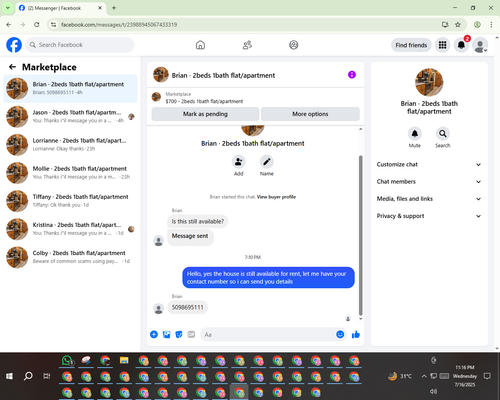Click the Add people icon
The width and height of the screenshot is (500, 400).
coord(239,162)
